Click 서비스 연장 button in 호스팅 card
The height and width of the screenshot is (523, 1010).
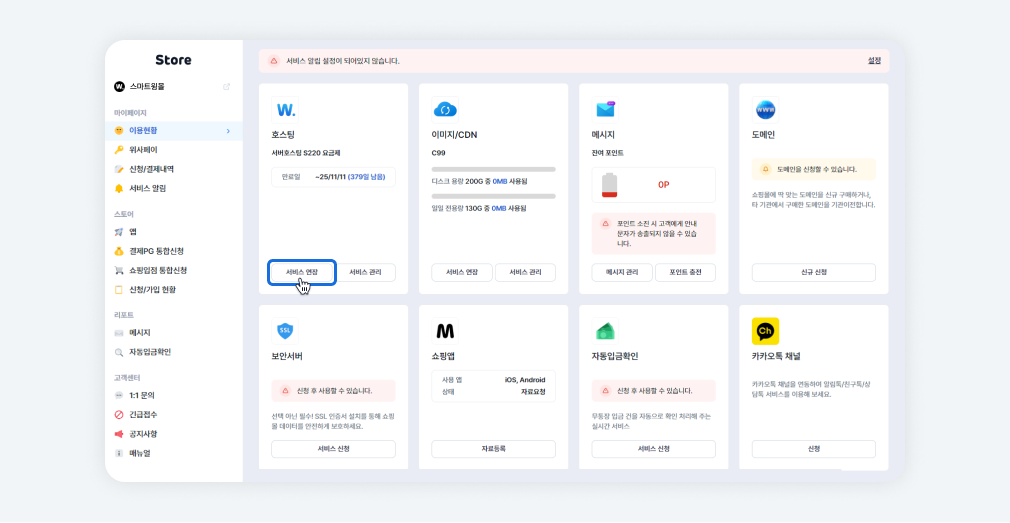tap(301, 272)
